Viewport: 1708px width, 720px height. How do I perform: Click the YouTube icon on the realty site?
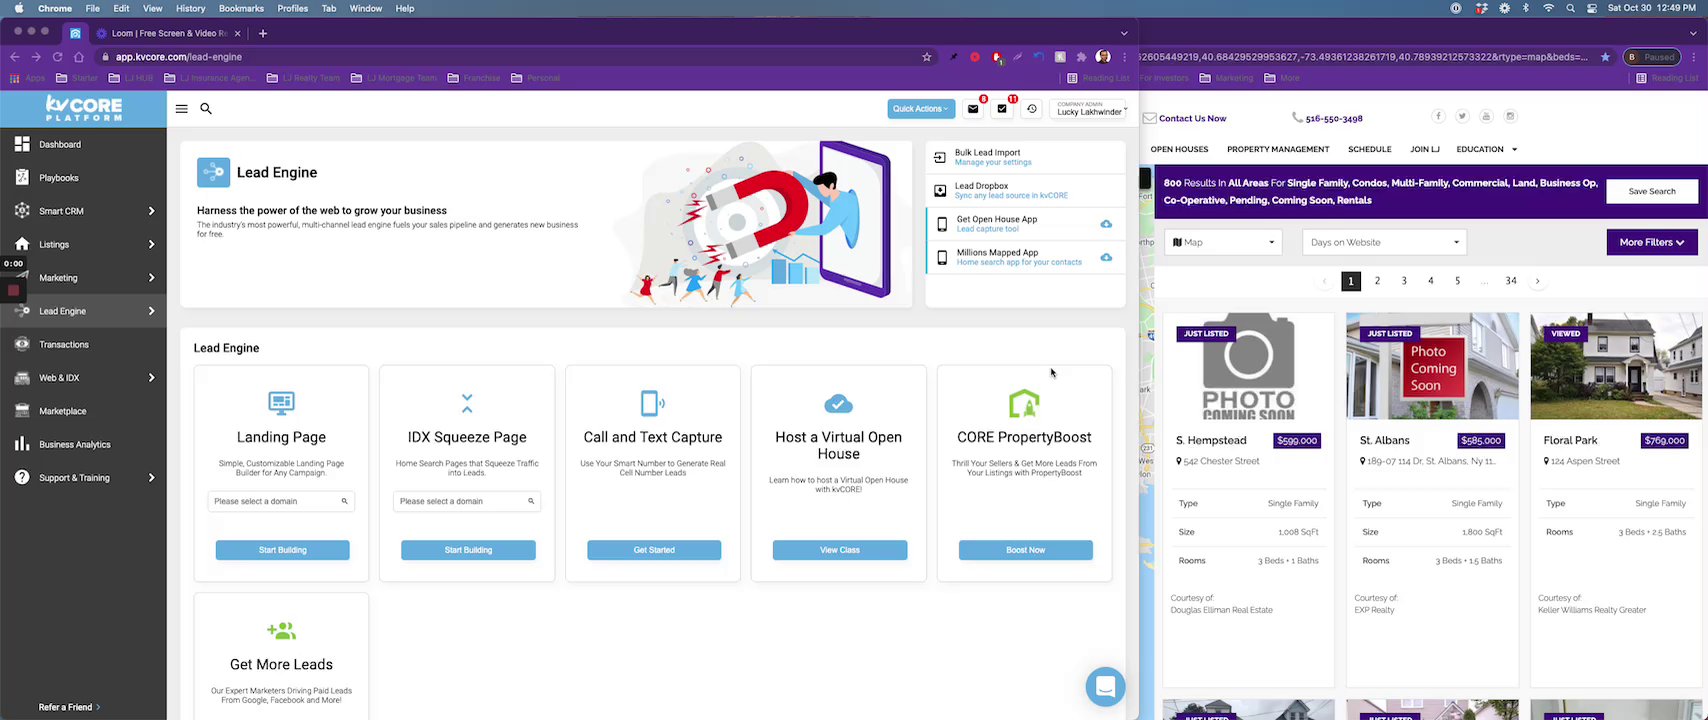click(1486, 116)
